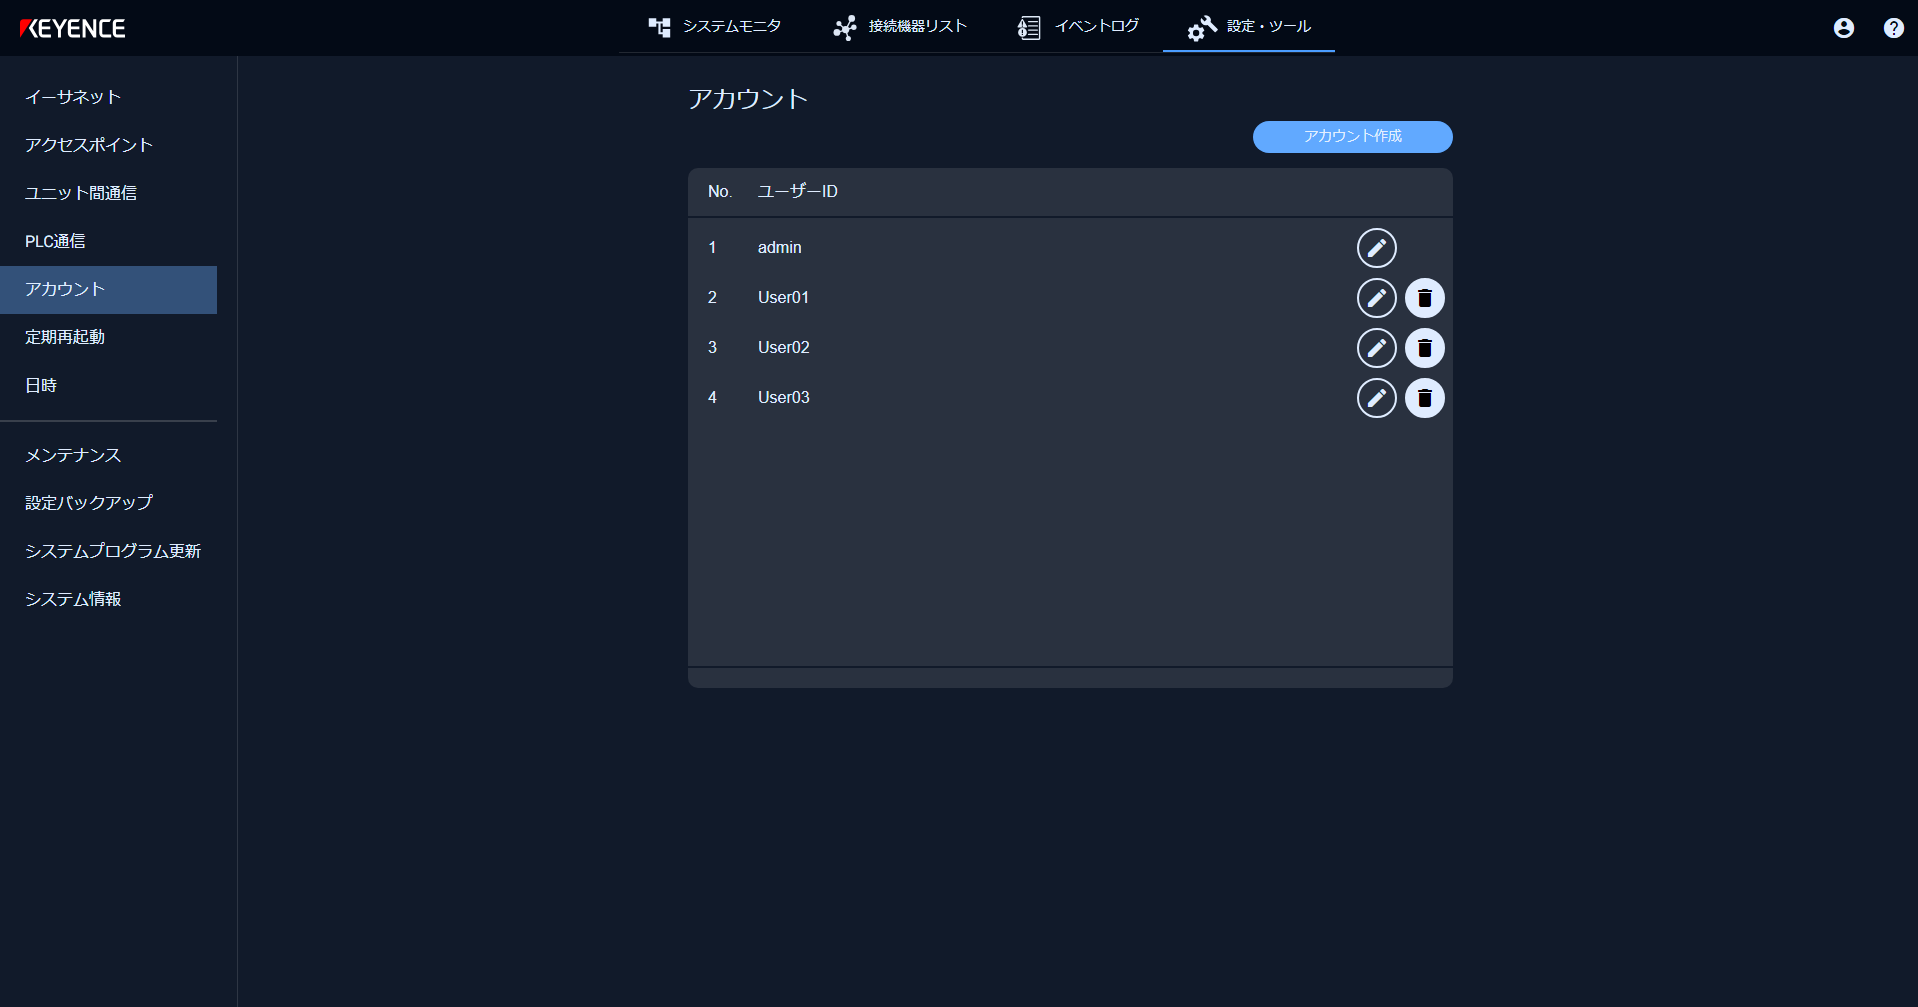1918x1007 pixels.
Task: Edit User01 using the pencil icon
Action: click(1376, 297)
